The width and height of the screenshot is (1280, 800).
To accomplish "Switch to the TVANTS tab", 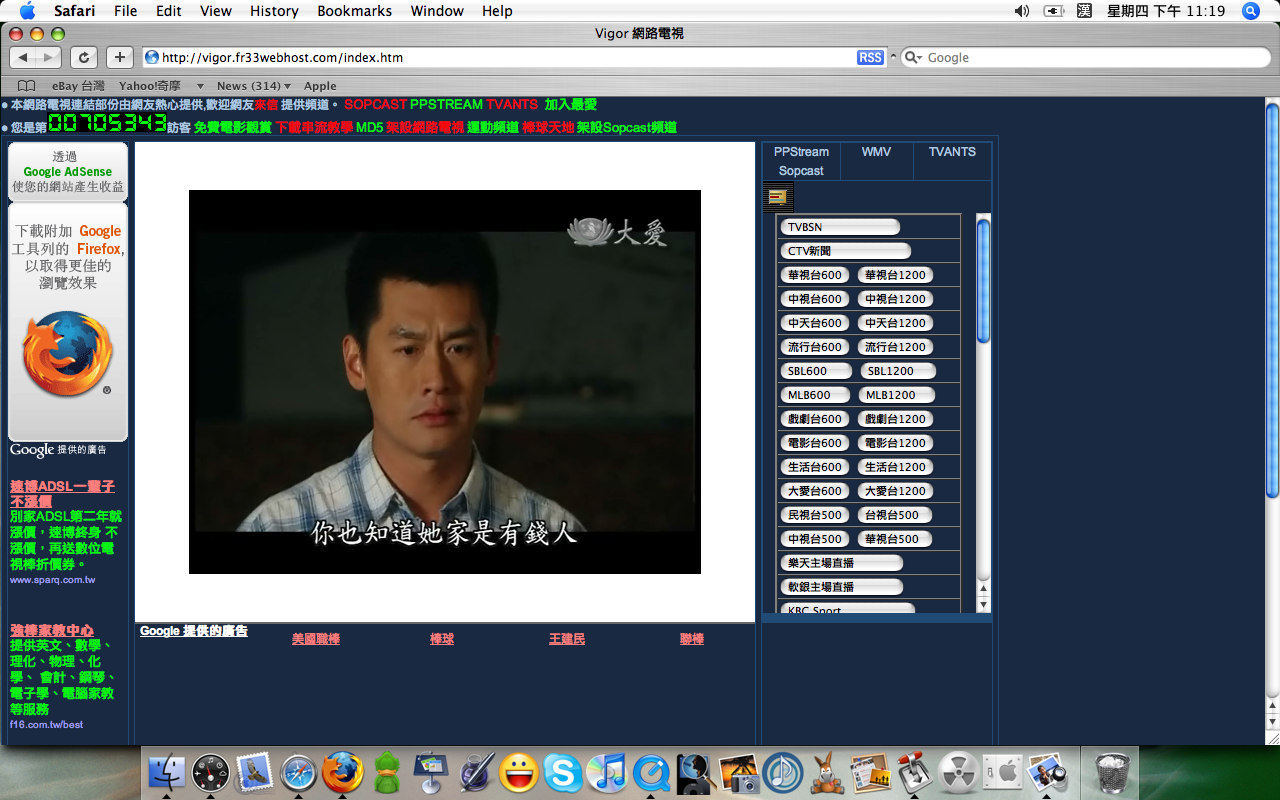I will 952,152.
